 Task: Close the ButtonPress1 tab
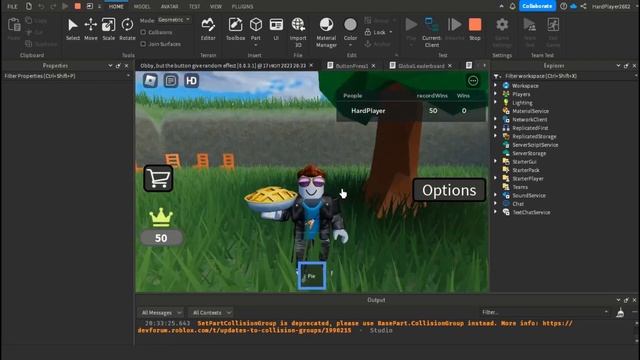373,66
